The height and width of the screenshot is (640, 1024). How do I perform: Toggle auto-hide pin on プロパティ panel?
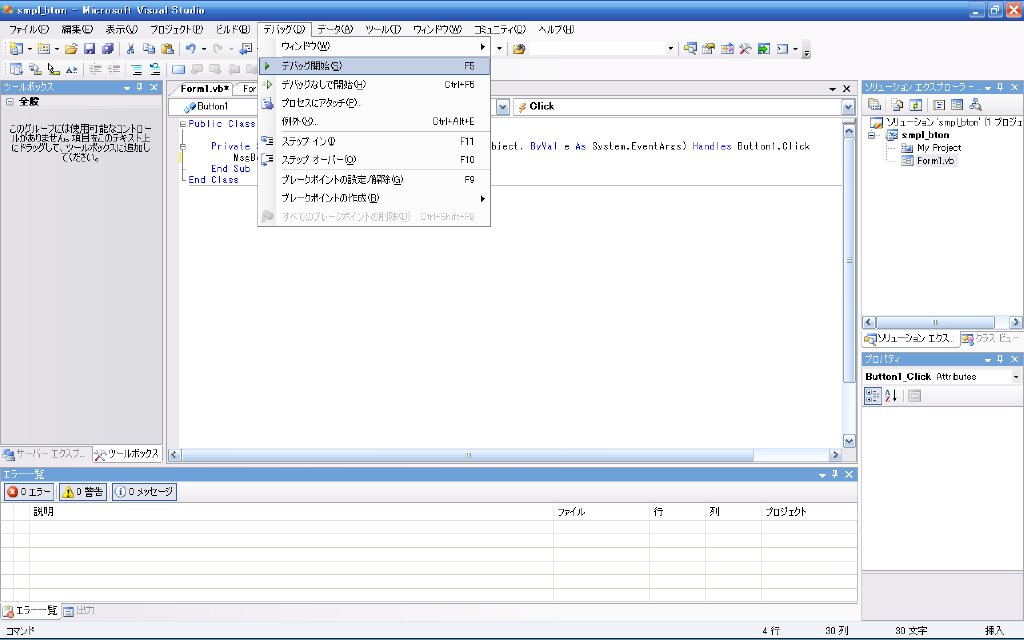click(1000, 359)
